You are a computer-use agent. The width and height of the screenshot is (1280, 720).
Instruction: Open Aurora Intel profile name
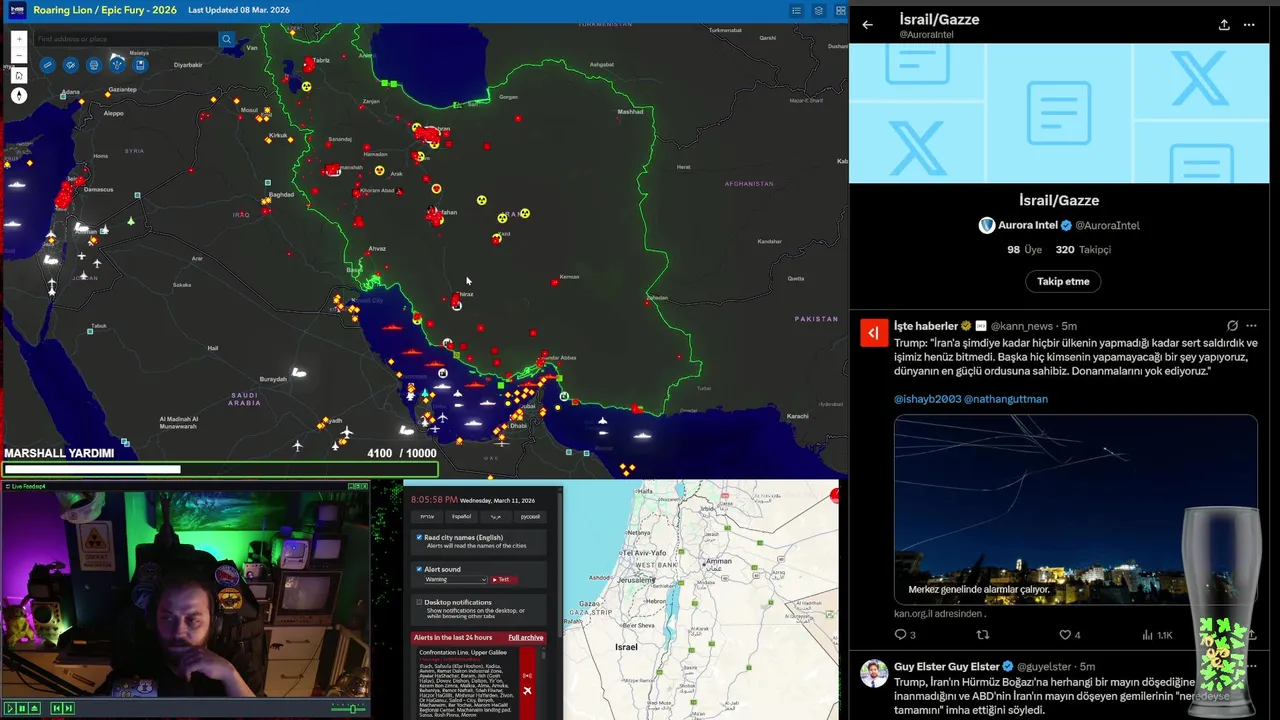[1028, 225]
